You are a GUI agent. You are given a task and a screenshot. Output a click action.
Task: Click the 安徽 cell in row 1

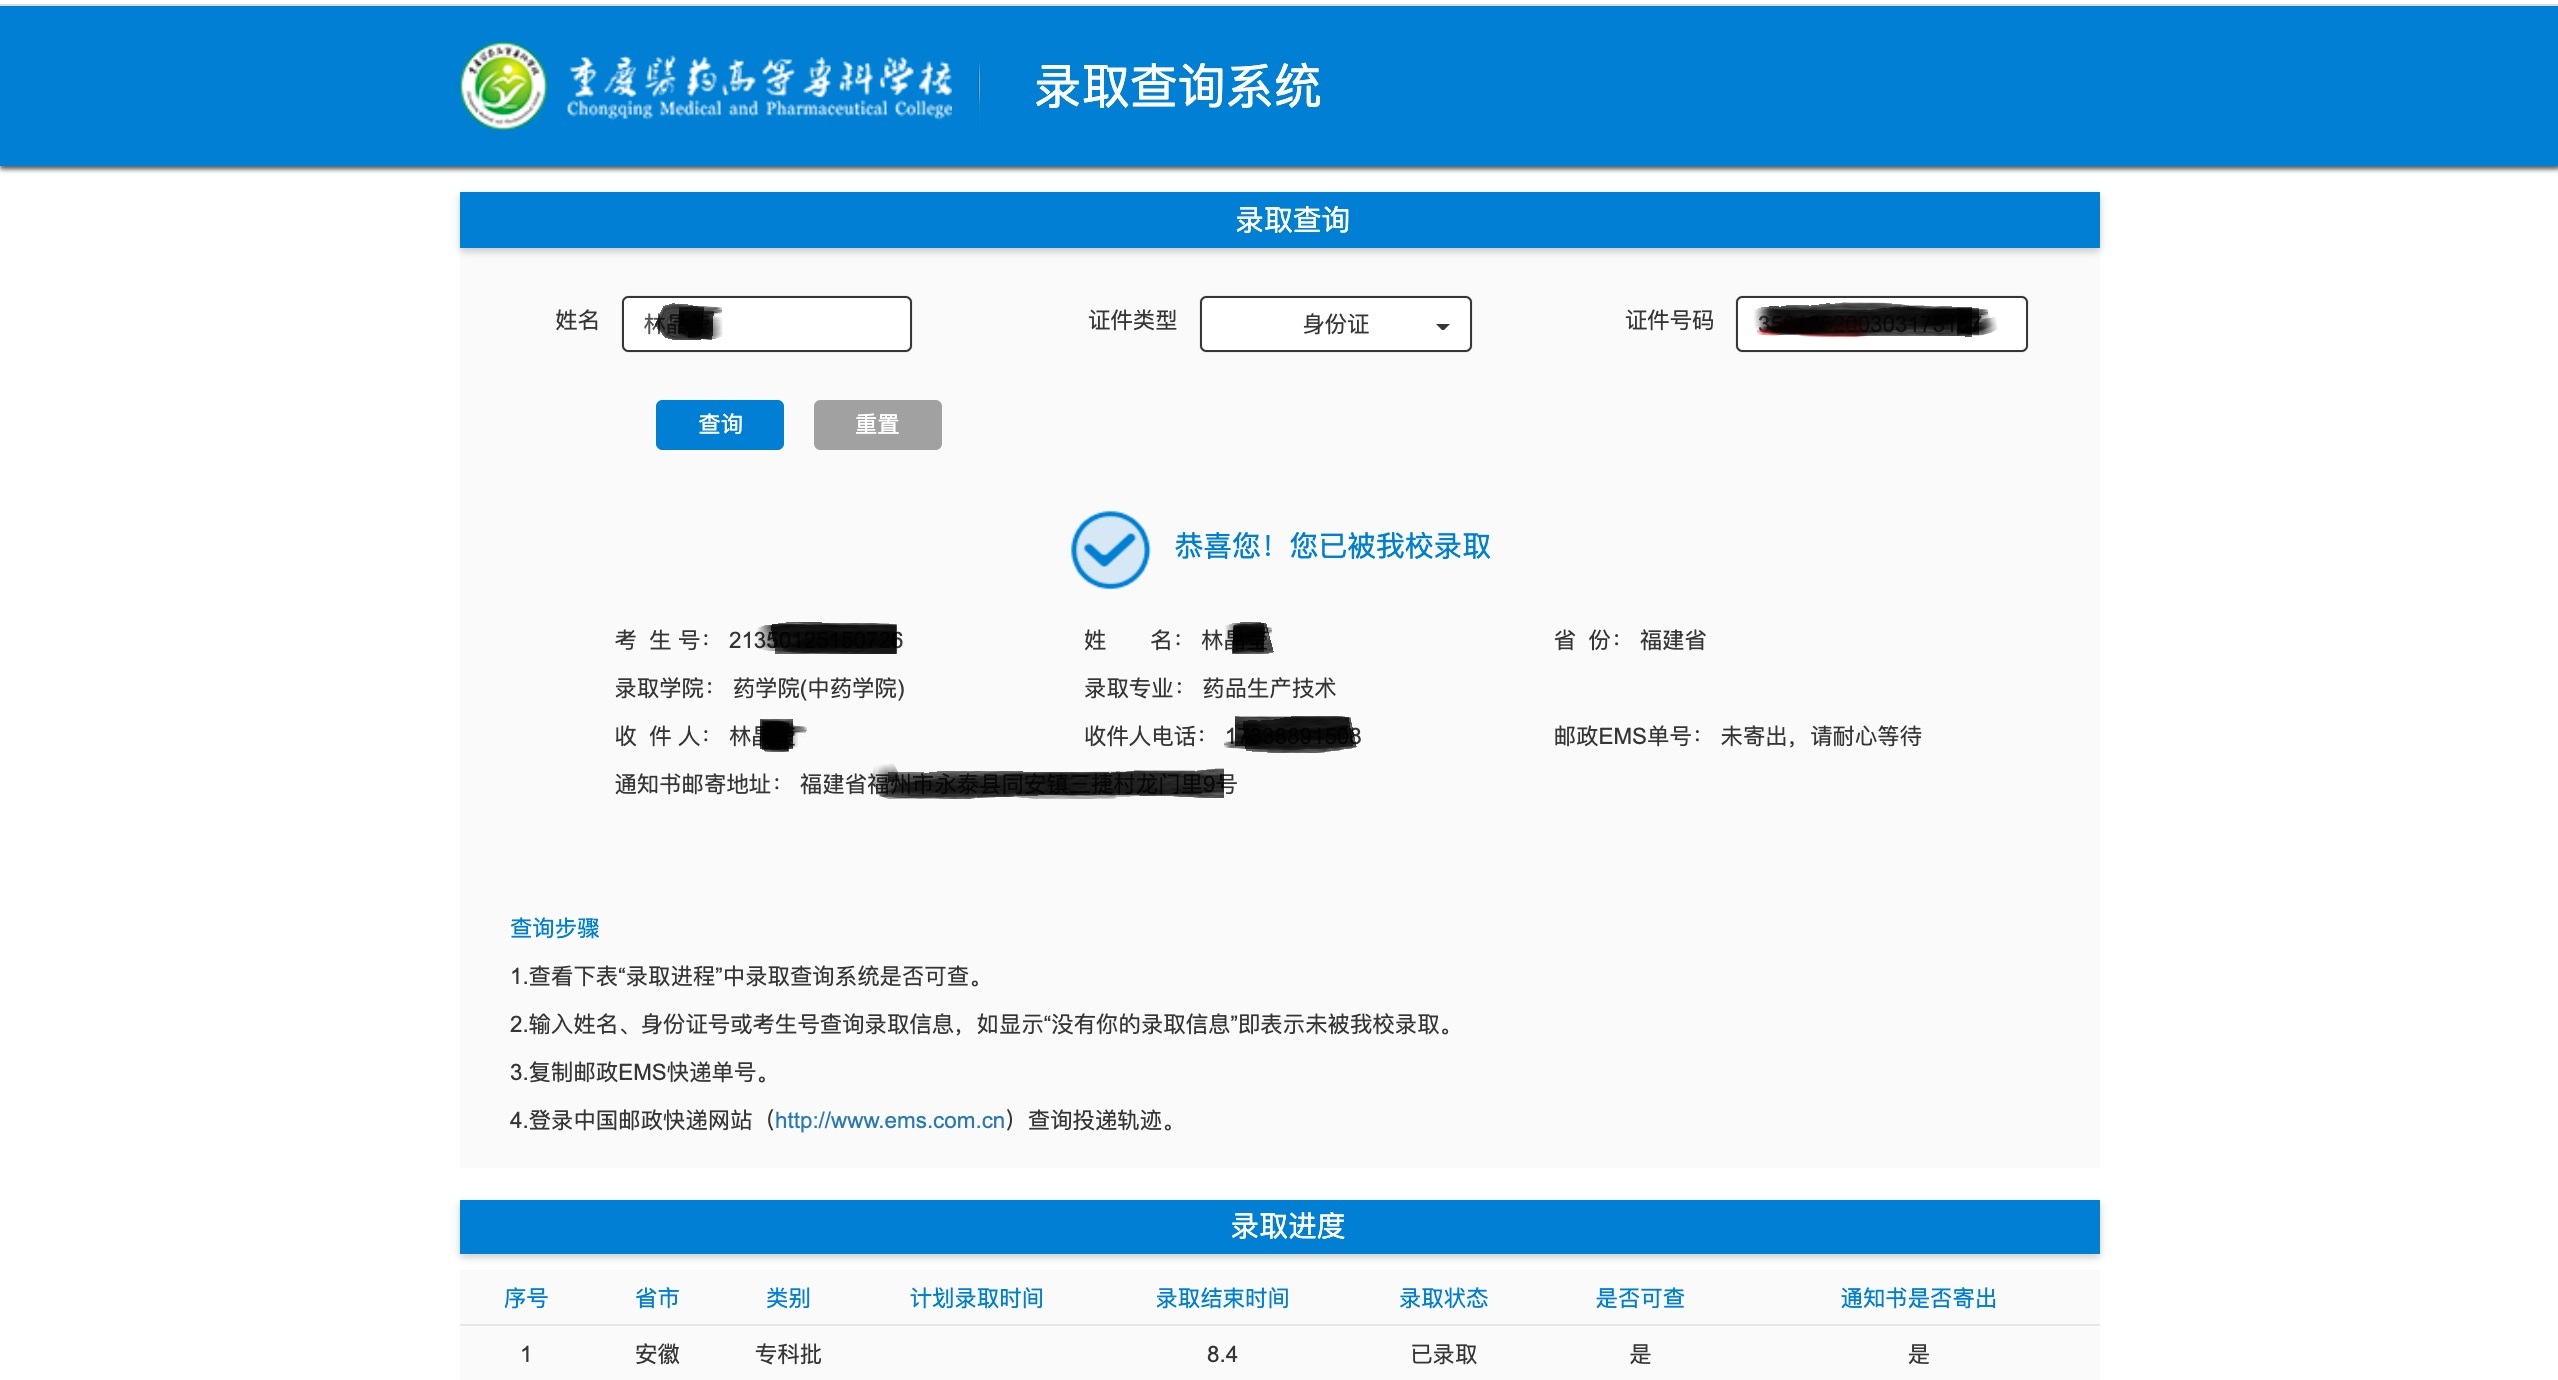click(657, 1354)
